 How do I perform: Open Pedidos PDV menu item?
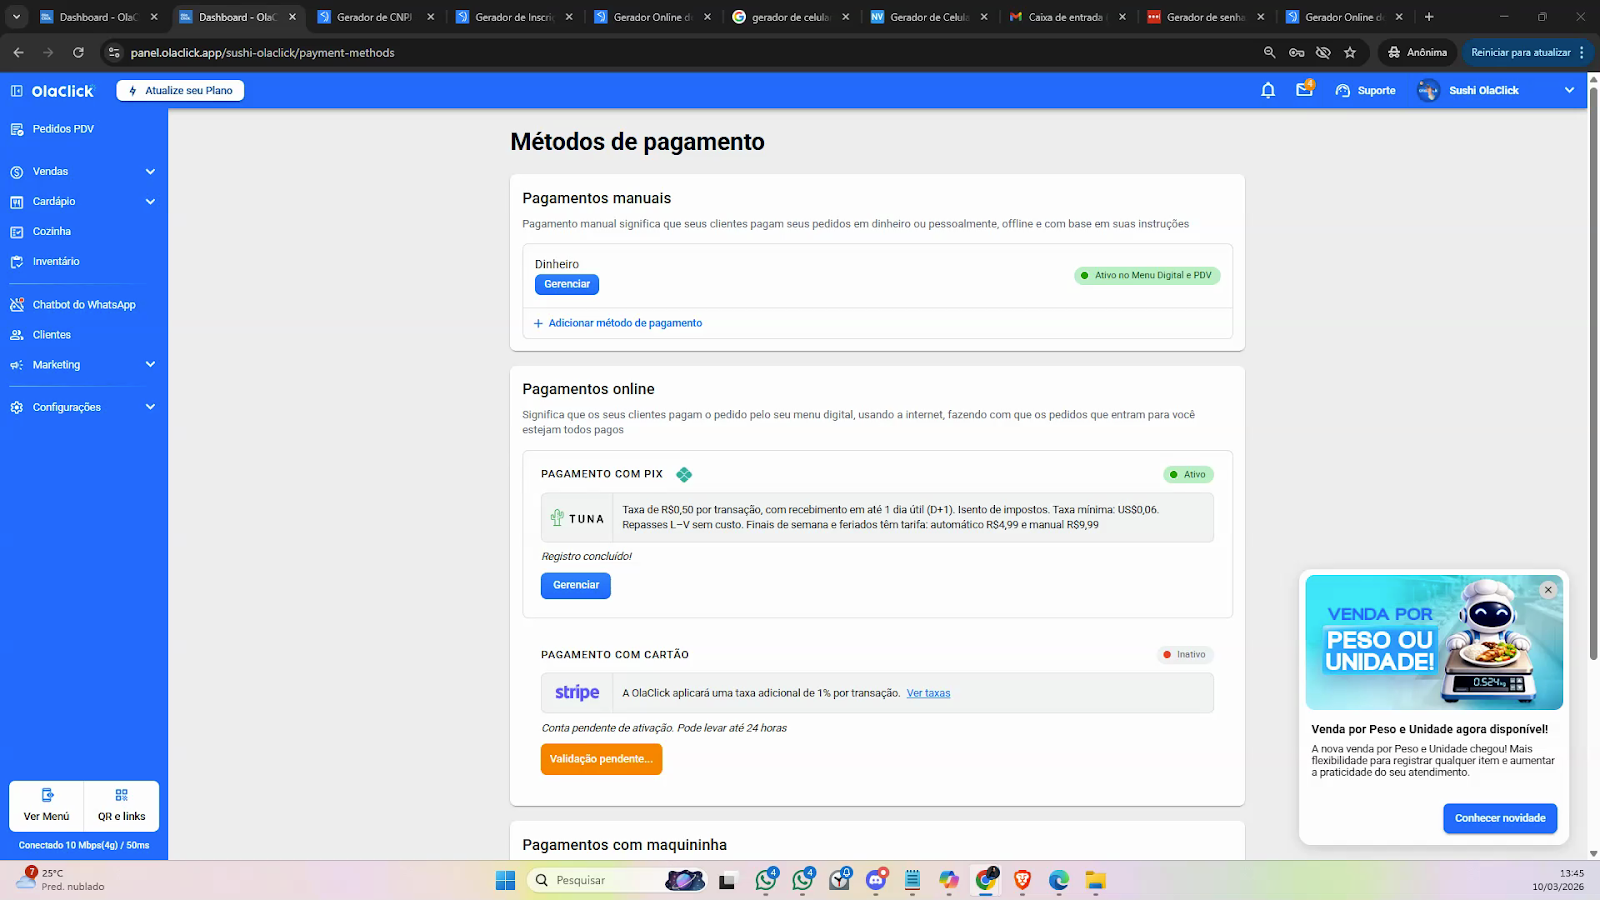(63, 129)
